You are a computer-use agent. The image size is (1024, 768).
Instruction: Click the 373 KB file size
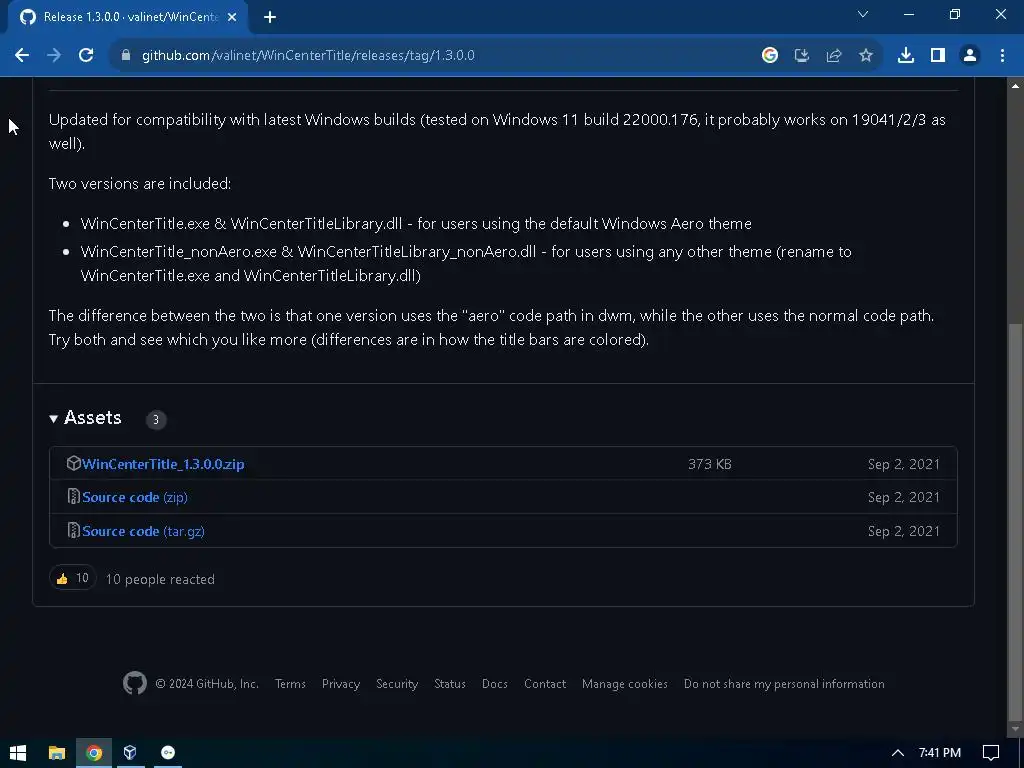point(710,464)
